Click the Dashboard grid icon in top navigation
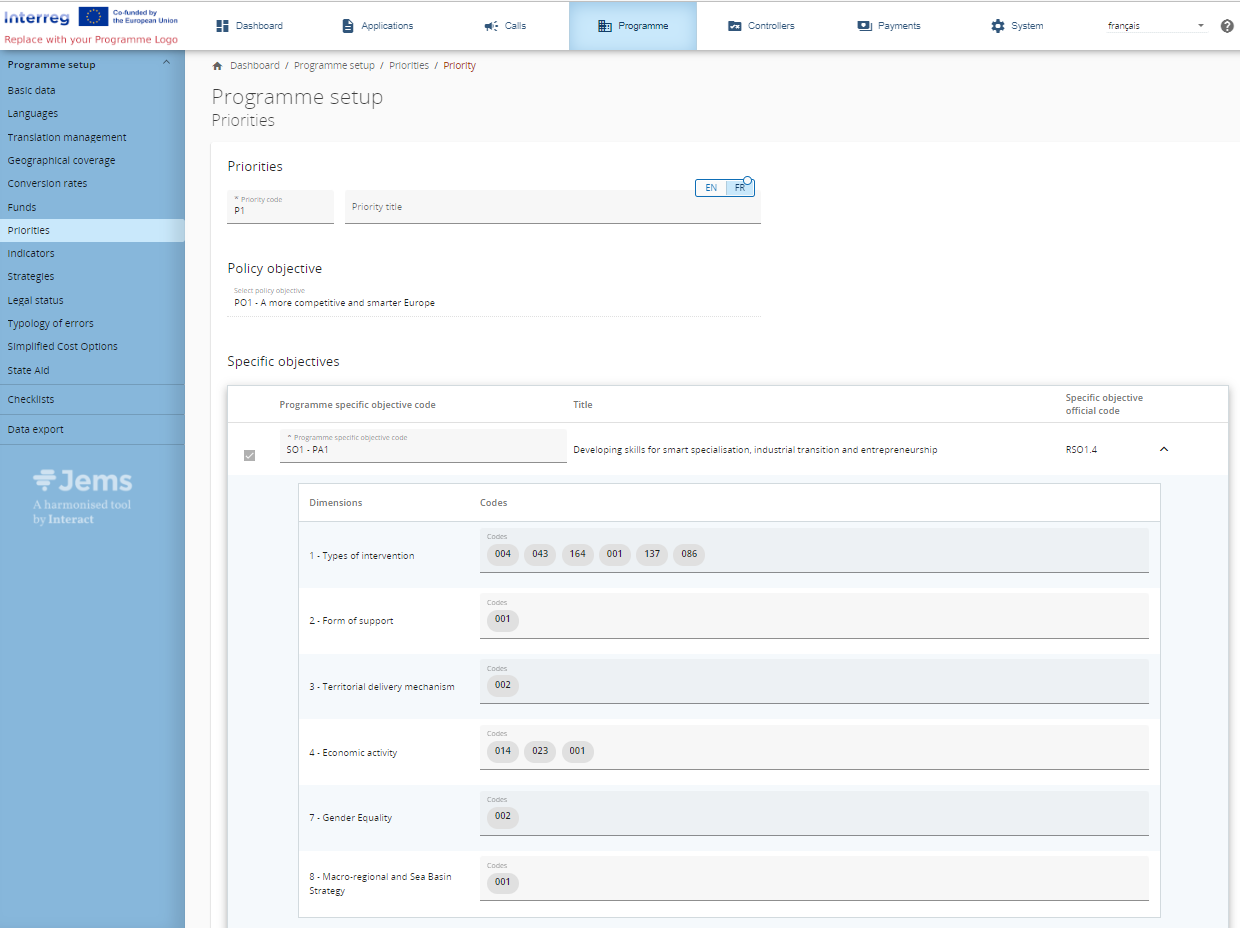The image size is (1240, 928). pyautogui.click(x=223, y=26)
